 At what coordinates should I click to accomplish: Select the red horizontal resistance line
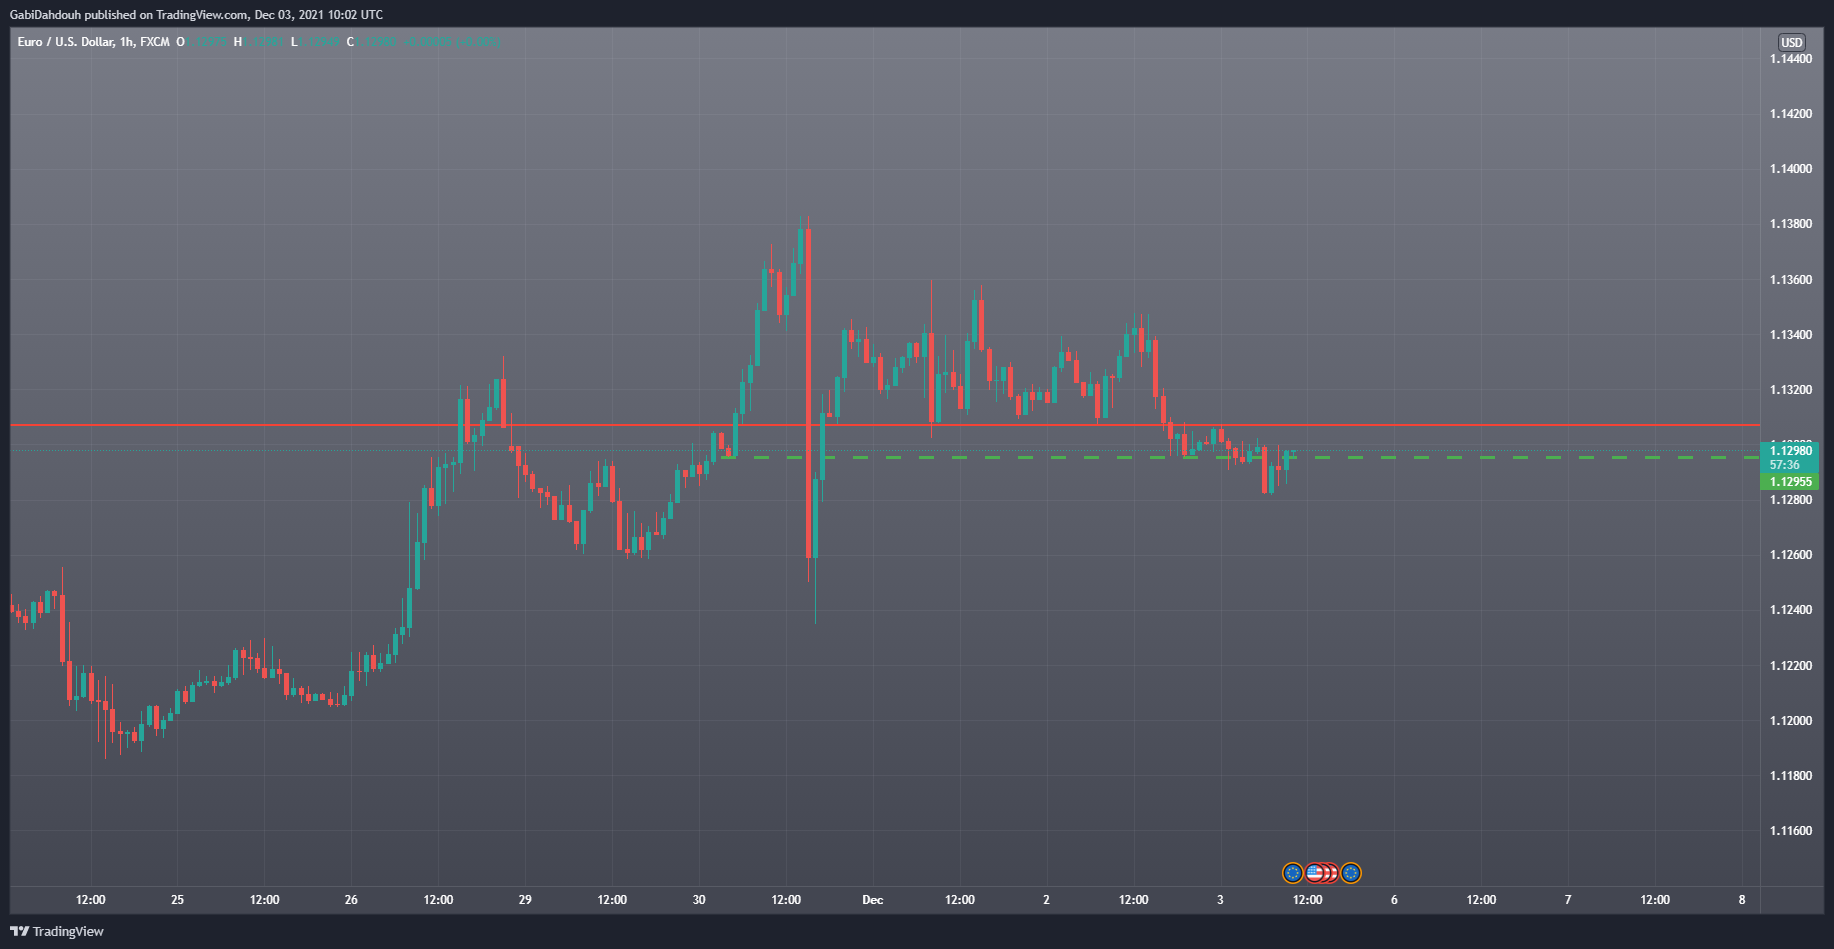885,425
